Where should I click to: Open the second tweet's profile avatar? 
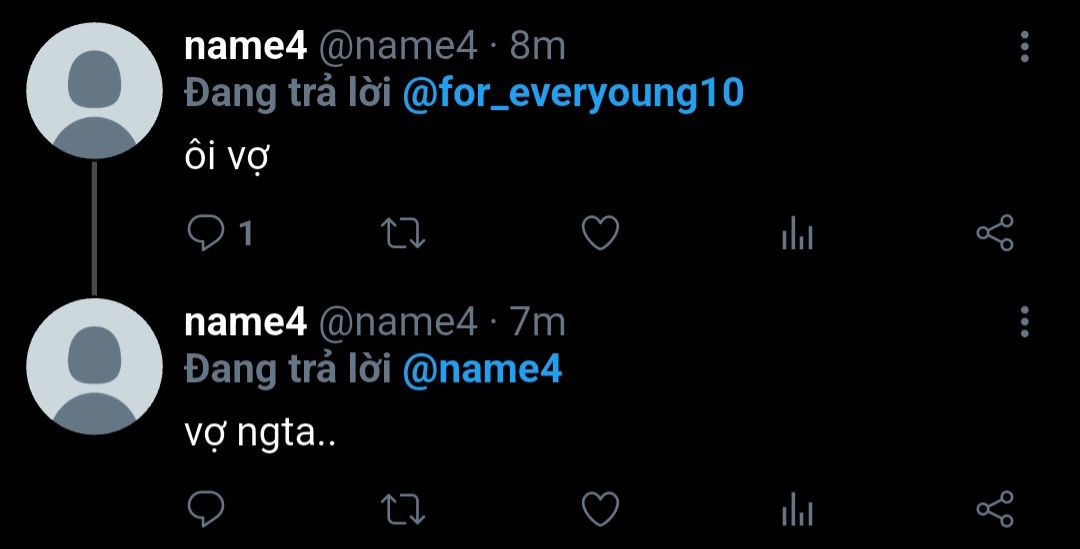click(x=93, y=366)
